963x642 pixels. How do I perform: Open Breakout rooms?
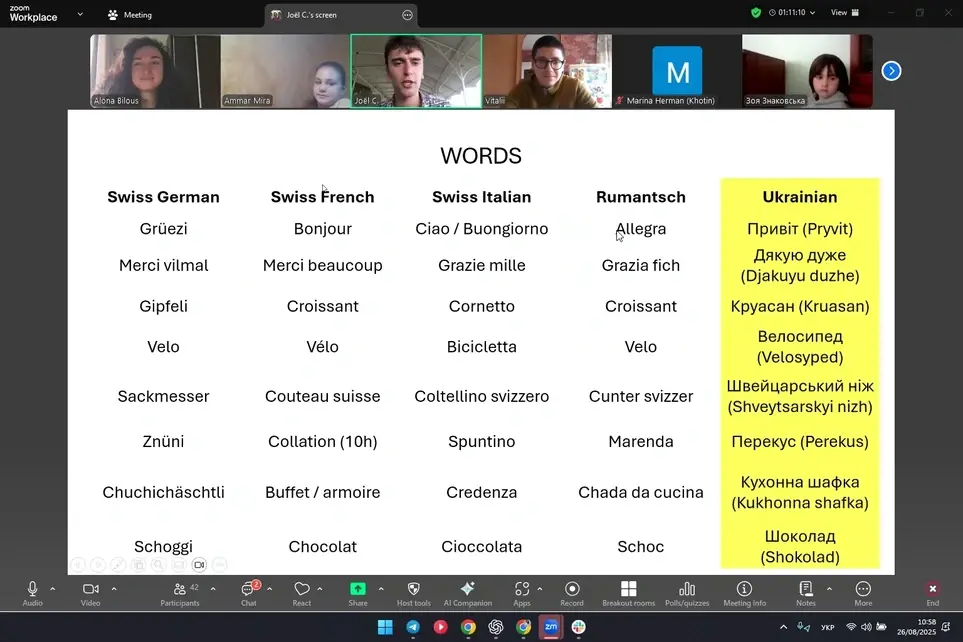(x=628, y=590)
